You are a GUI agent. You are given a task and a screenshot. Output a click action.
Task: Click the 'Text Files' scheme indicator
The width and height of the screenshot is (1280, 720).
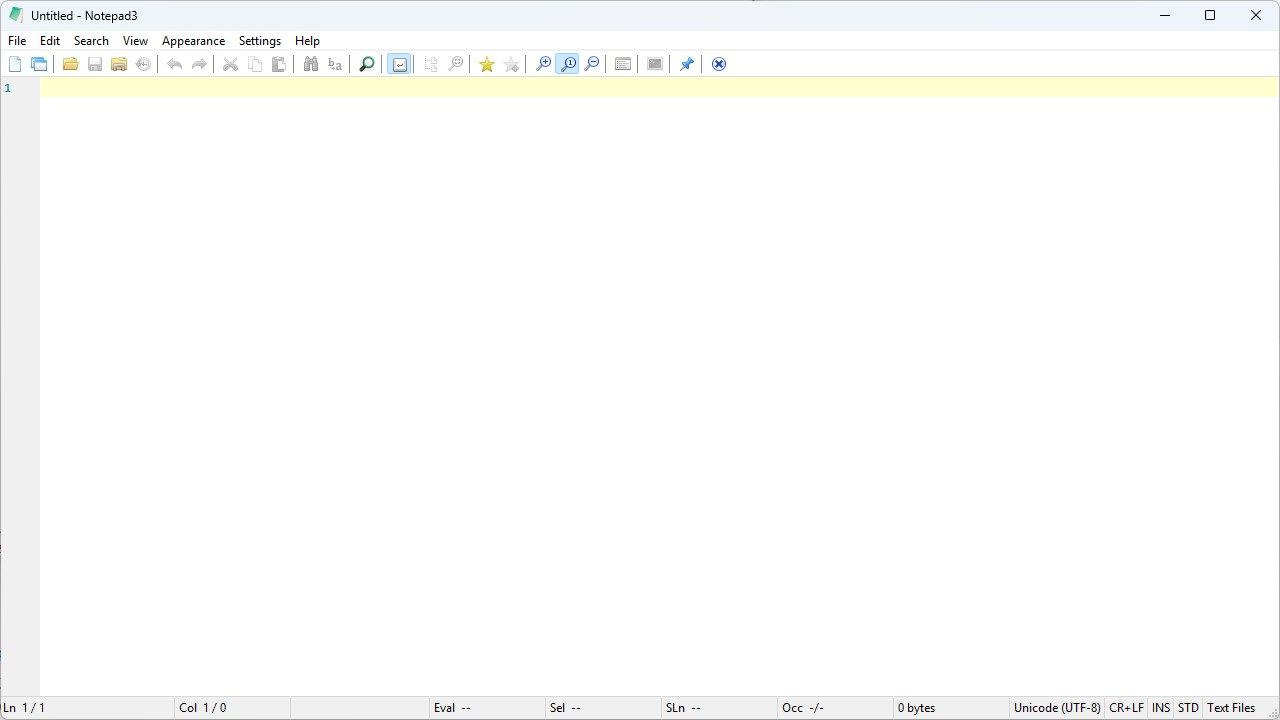pos(1231,708)
